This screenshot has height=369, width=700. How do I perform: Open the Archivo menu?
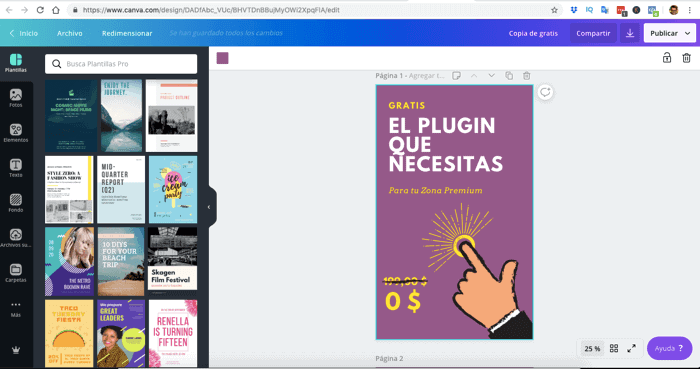tap(70, 33)
